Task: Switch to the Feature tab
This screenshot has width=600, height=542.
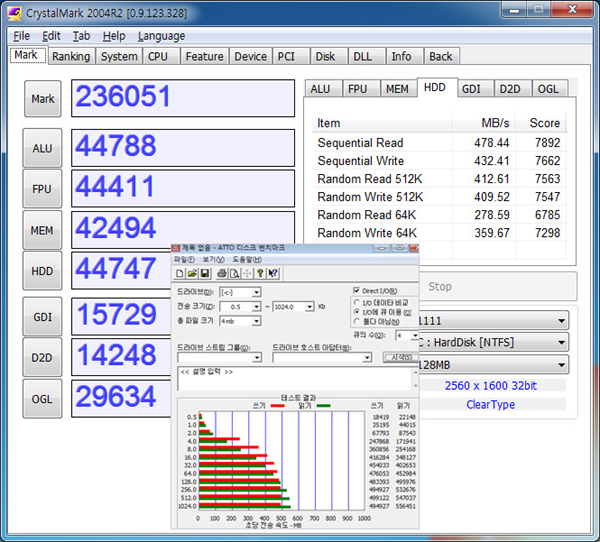Action: click(x=204, y=56)
